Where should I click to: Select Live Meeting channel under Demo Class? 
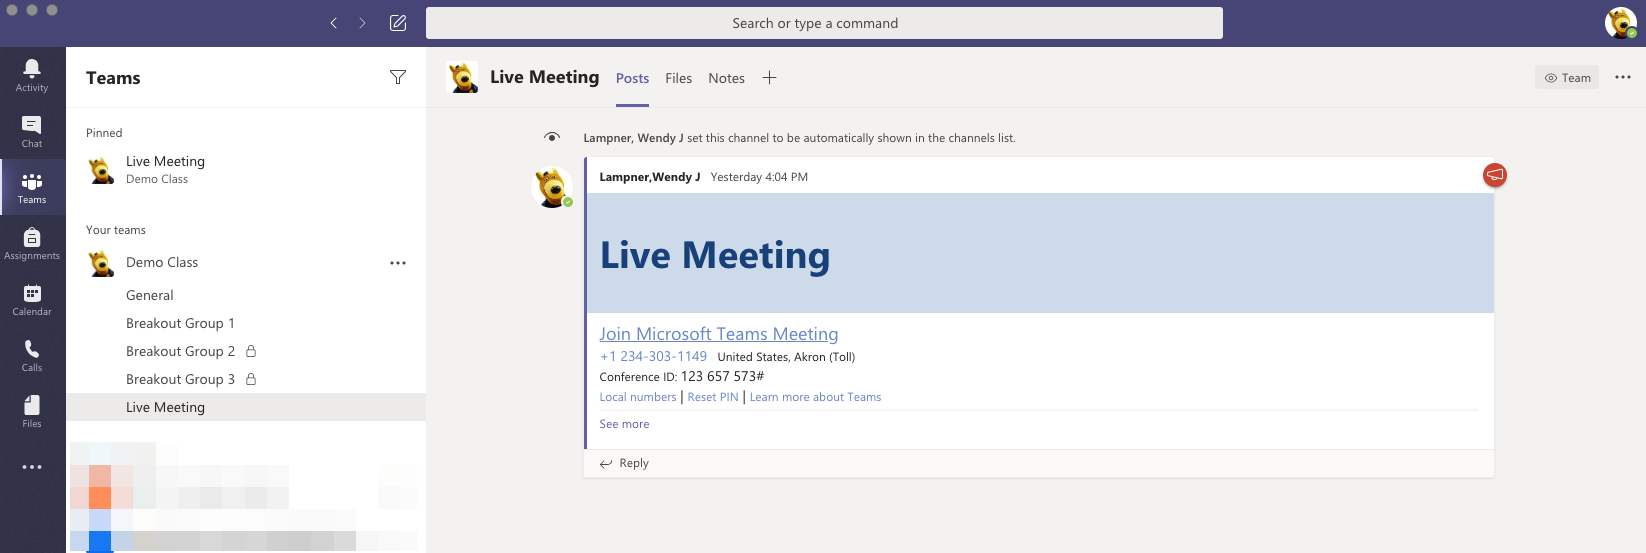(246, 407)
